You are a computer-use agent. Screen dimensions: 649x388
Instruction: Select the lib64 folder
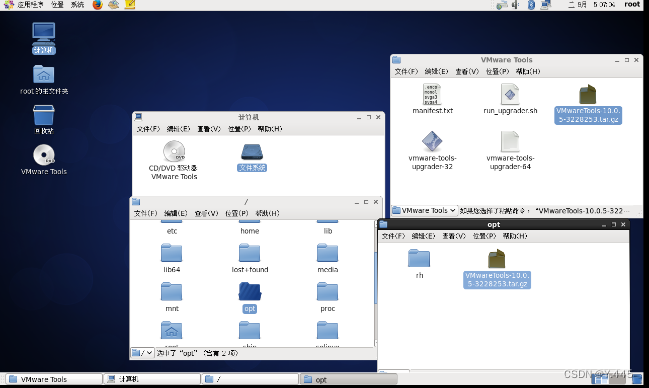[171, 258]
